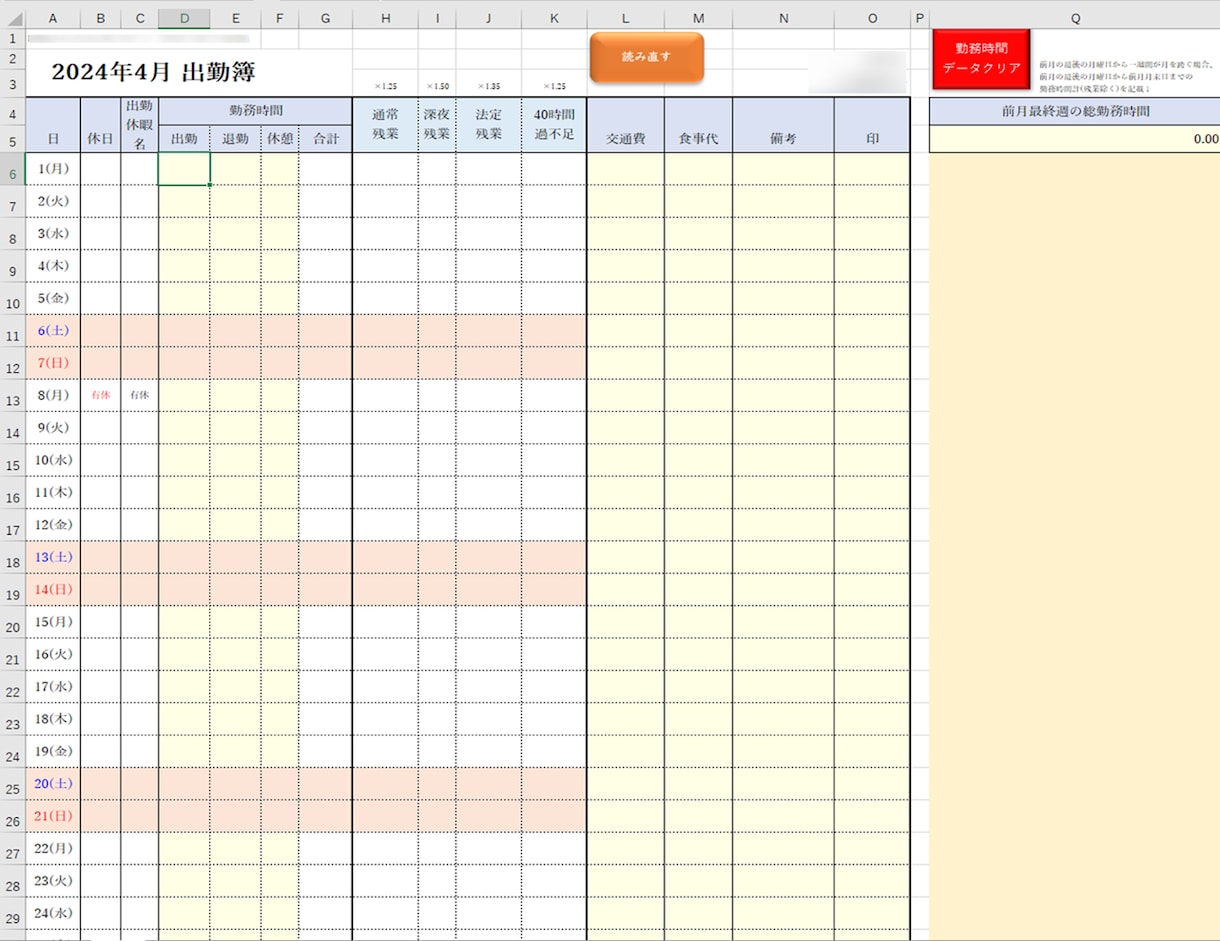Click the 交通費 header
The width and height of the screenshot is (1220, 941).
(625, 125)
